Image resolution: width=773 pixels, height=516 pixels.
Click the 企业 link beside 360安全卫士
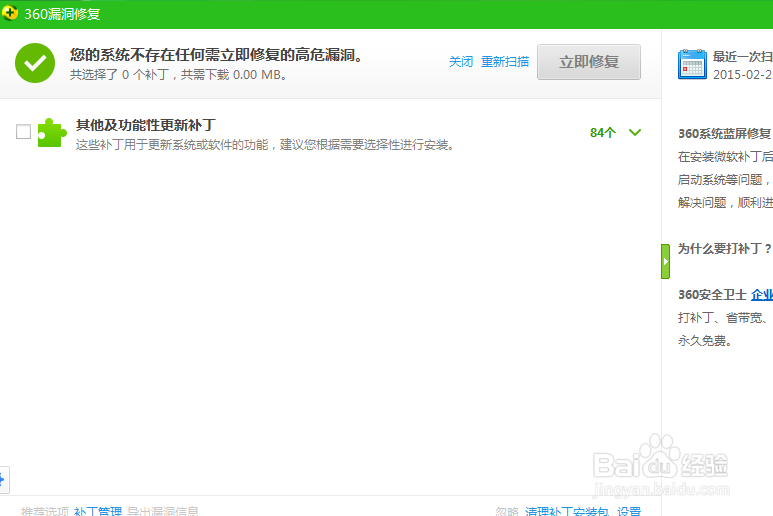[x=762, y=295]
